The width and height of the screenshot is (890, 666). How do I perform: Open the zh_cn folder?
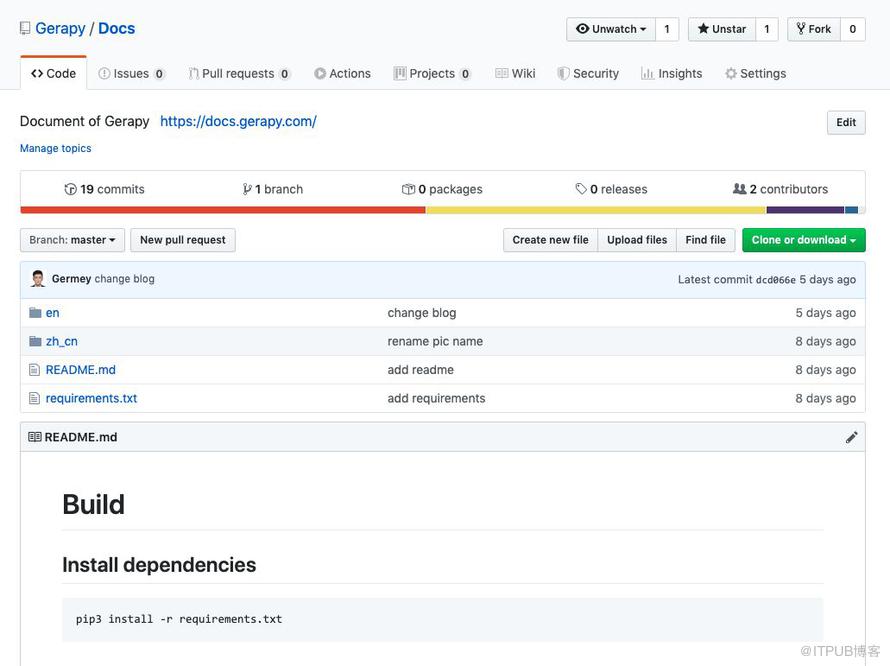62,341
